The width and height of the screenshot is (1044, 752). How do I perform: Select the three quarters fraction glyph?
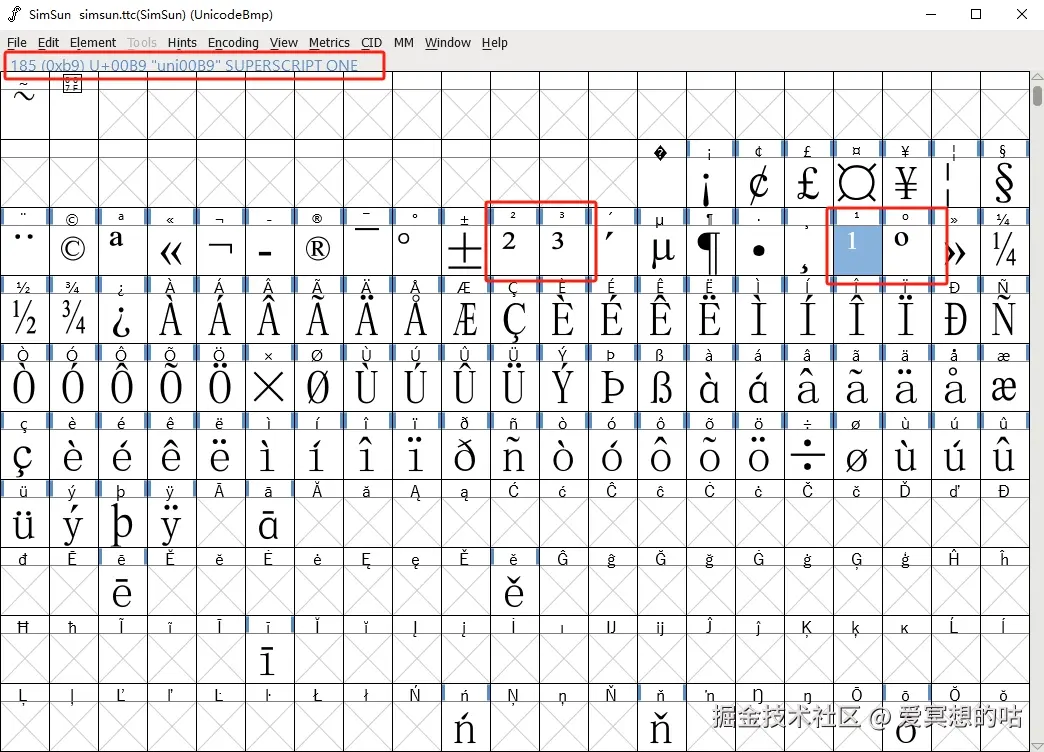pyautogui.click(x=74, y=318)
